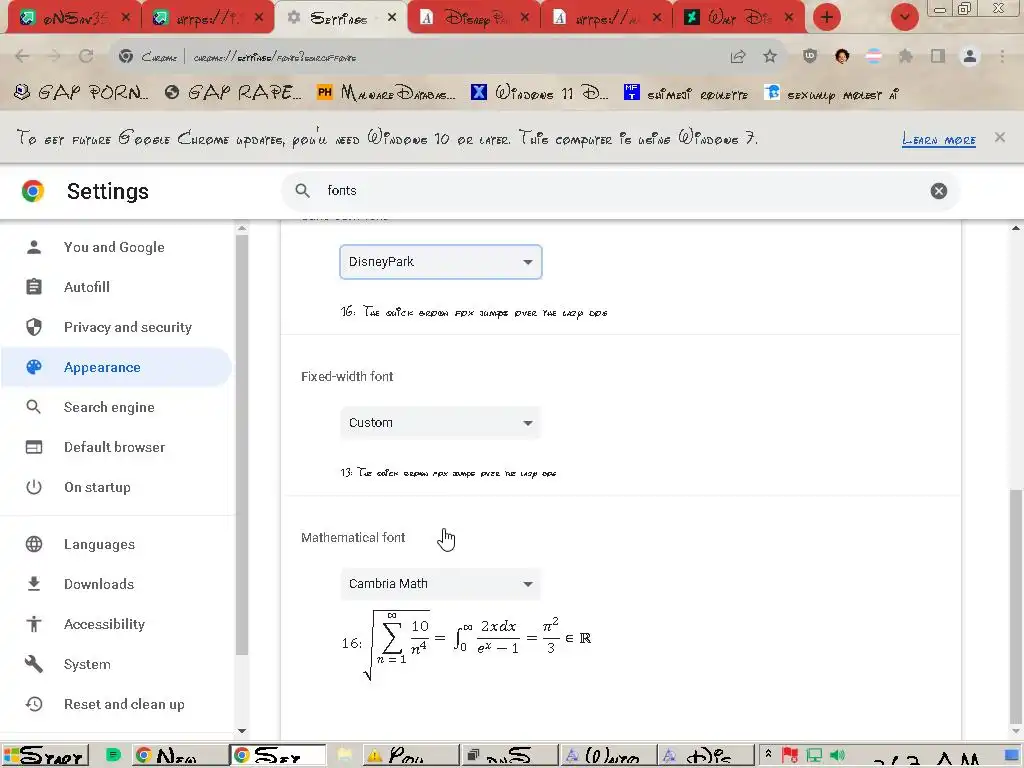Open the warning triangle taskbar window
Image resolution: width=1024 pixels, height=768 pixels.
point(411,756)
